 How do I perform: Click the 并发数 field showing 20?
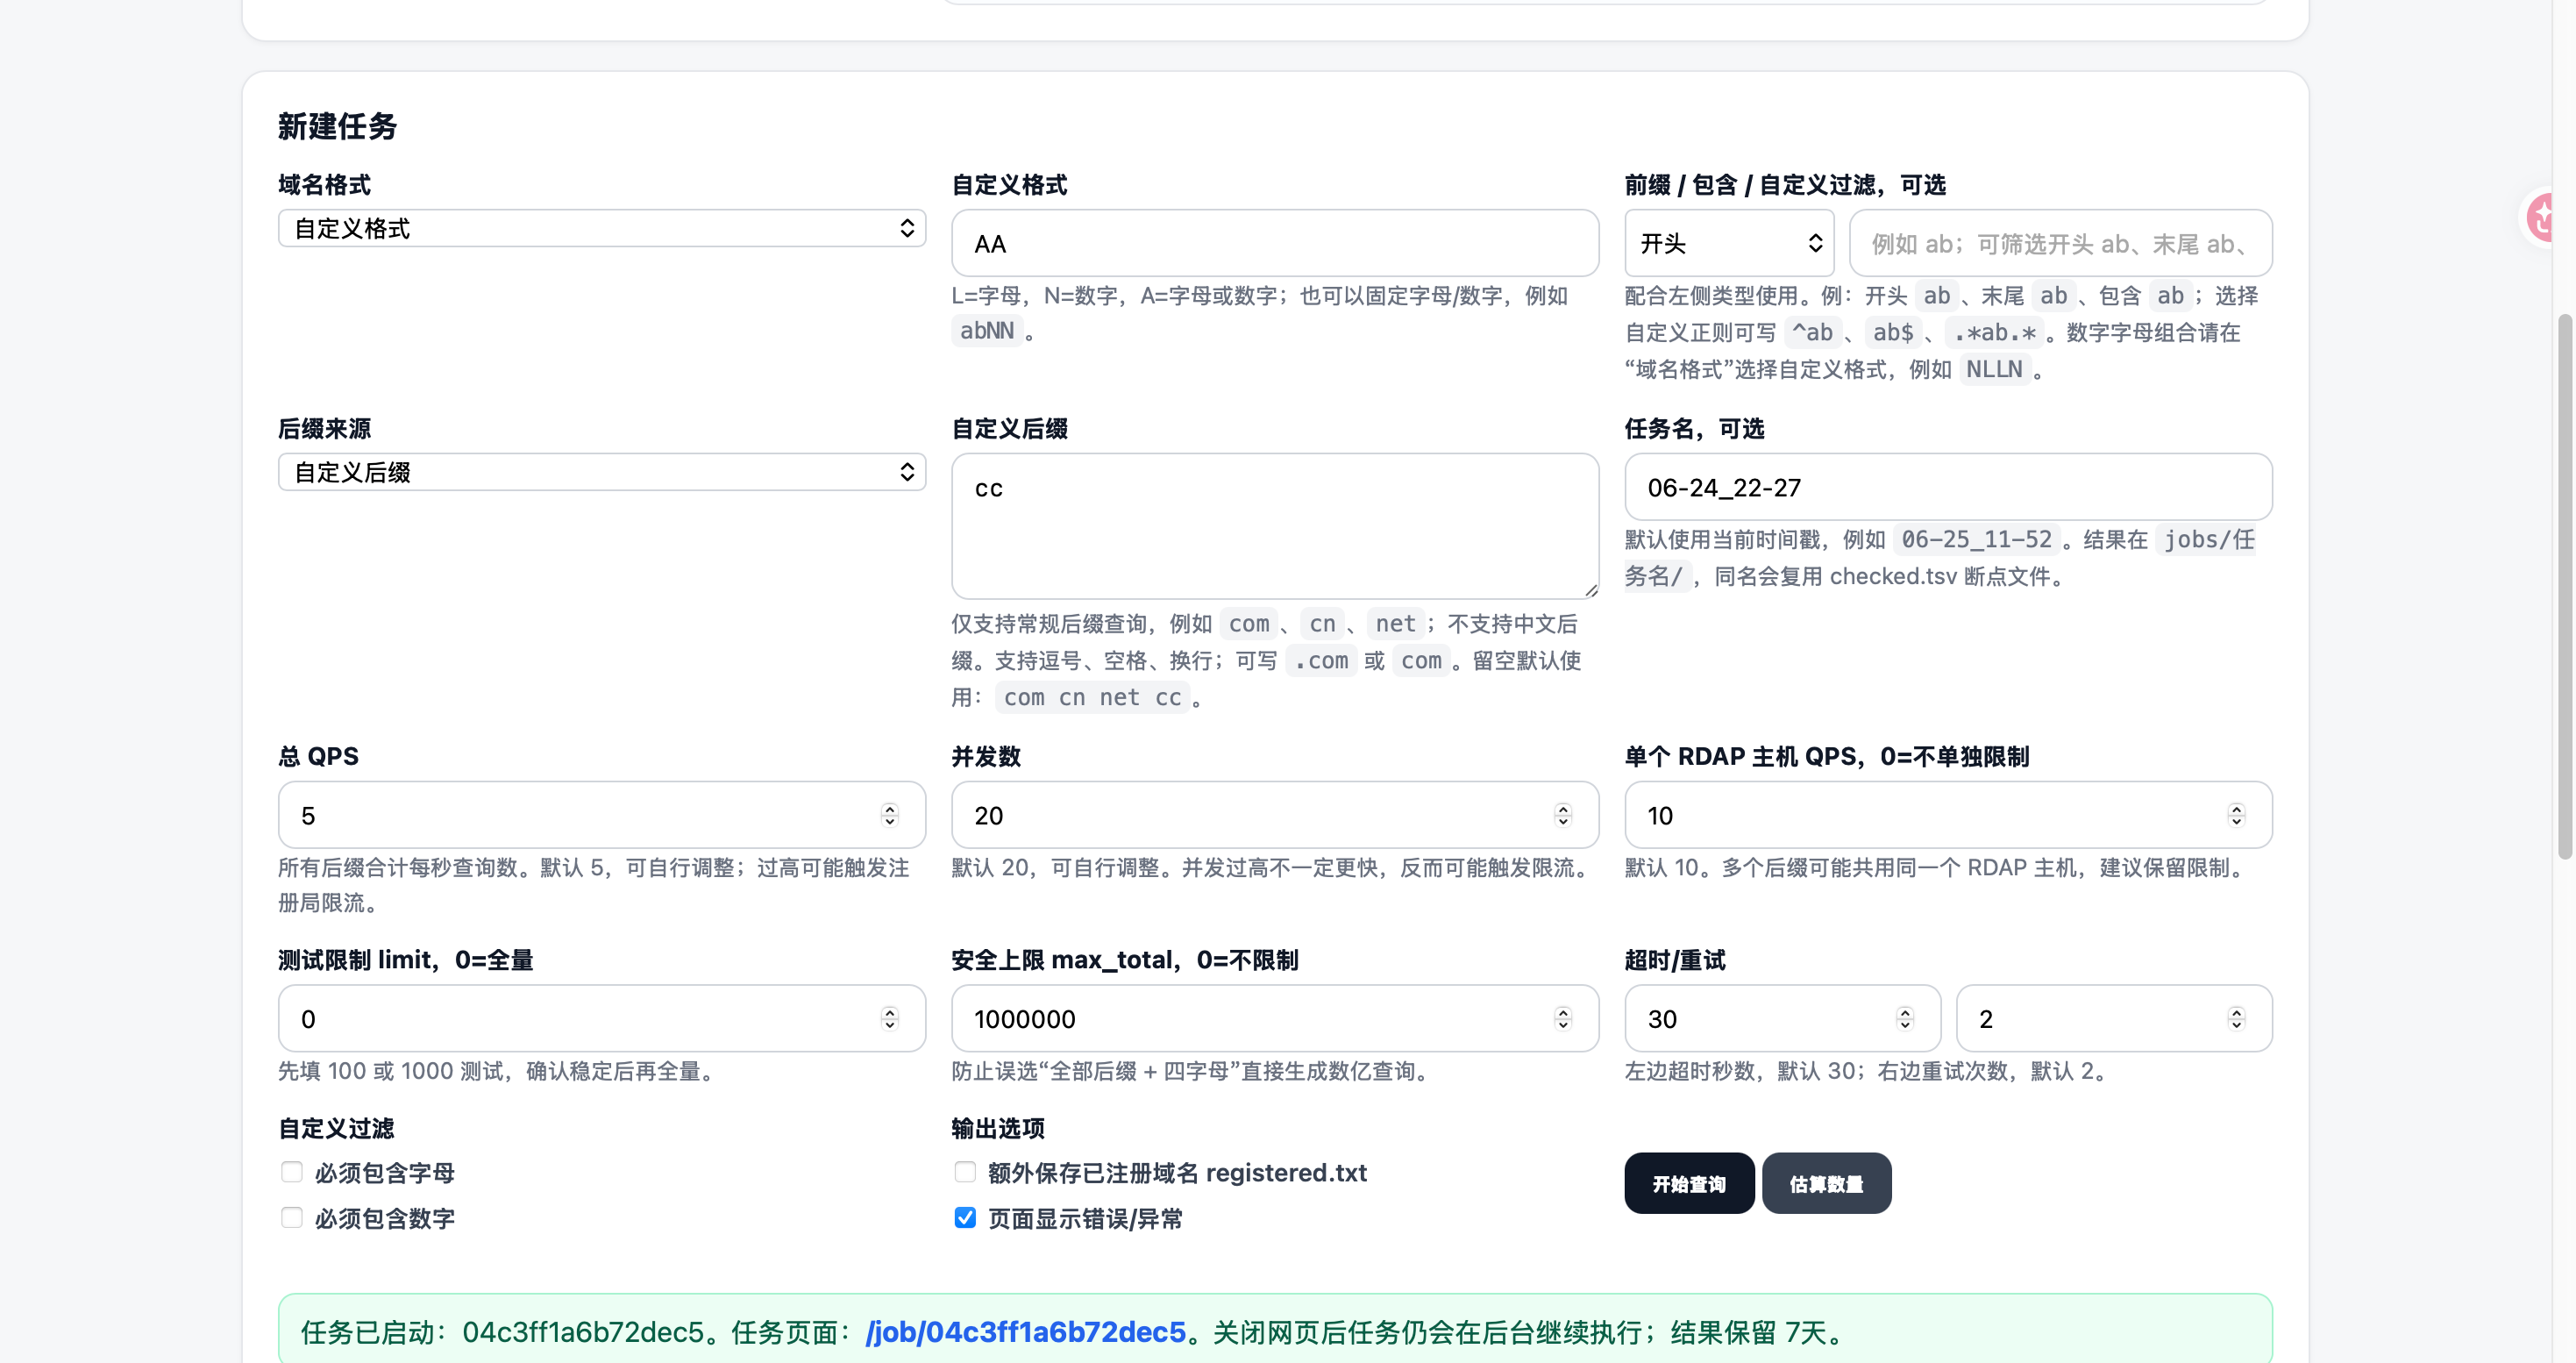1274,815
